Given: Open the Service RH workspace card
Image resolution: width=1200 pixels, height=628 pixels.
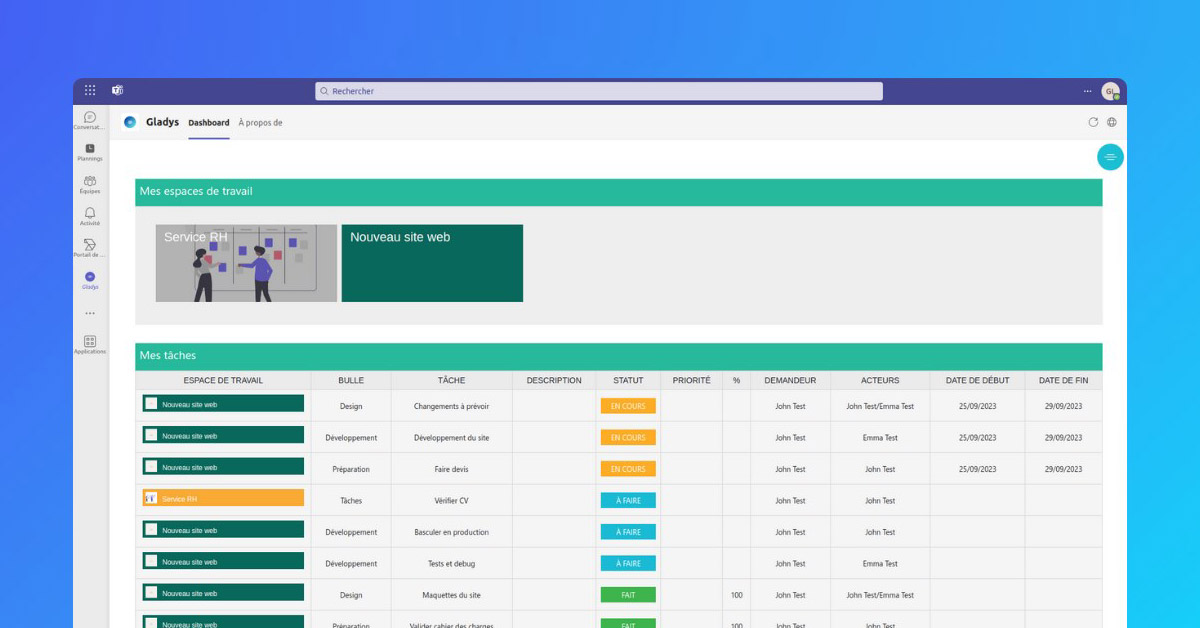Looking at the screenshot, I should (246, 263).
